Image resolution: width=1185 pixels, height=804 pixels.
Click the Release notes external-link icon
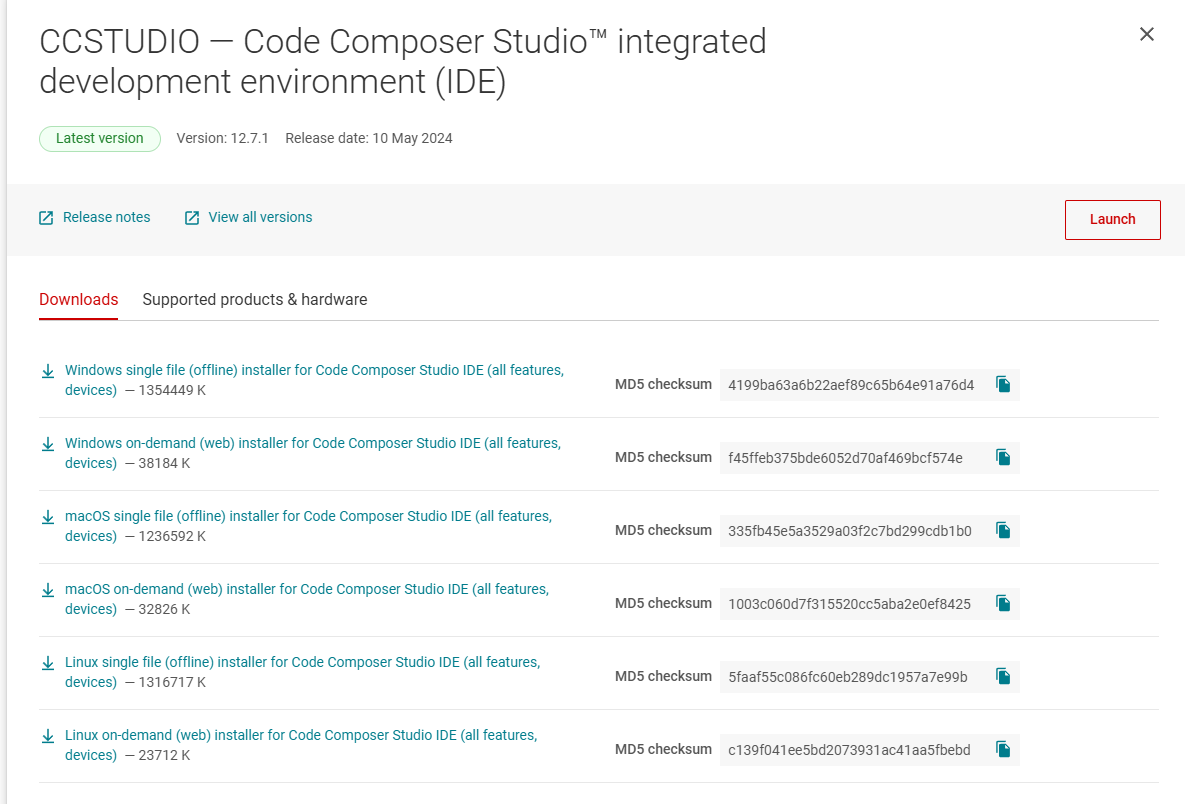(46, 218)
